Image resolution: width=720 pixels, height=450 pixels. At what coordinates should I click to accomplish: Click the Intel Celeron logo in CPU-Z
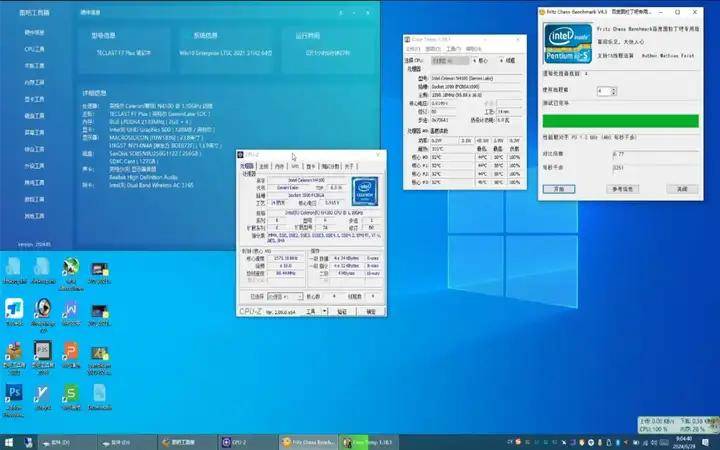tap(365, 191)
